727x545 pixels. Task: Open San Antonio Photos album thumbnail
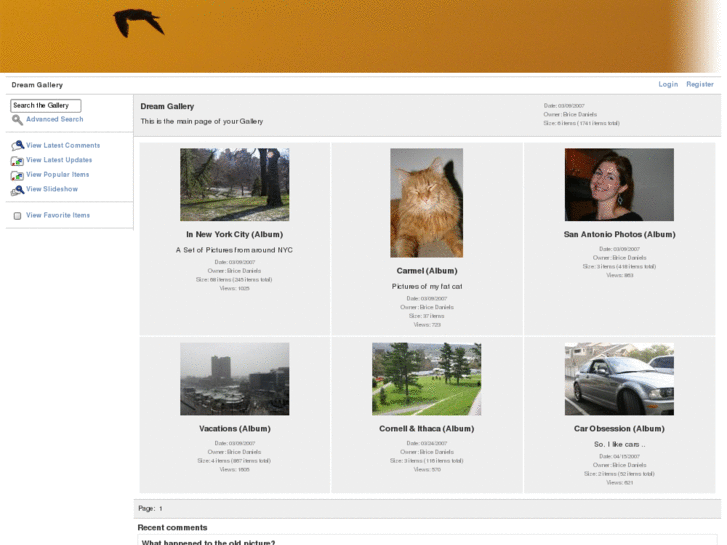(x=619, y=185)
